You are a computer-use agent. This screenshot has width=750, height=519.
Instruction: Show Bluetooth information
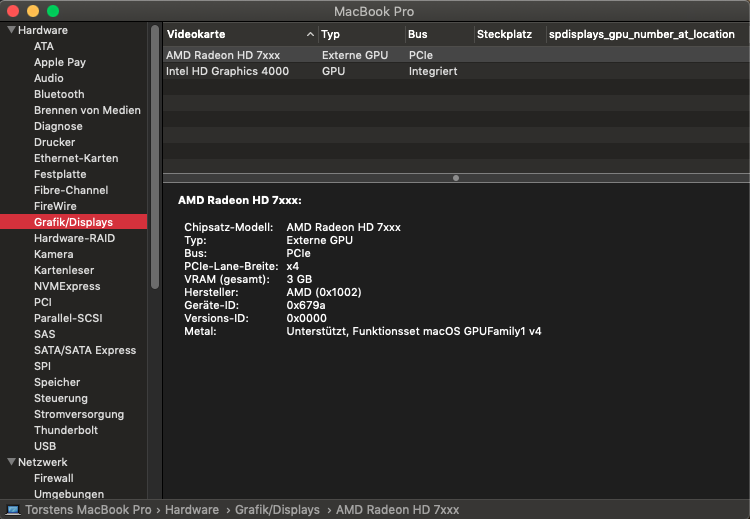coord(59,94)
